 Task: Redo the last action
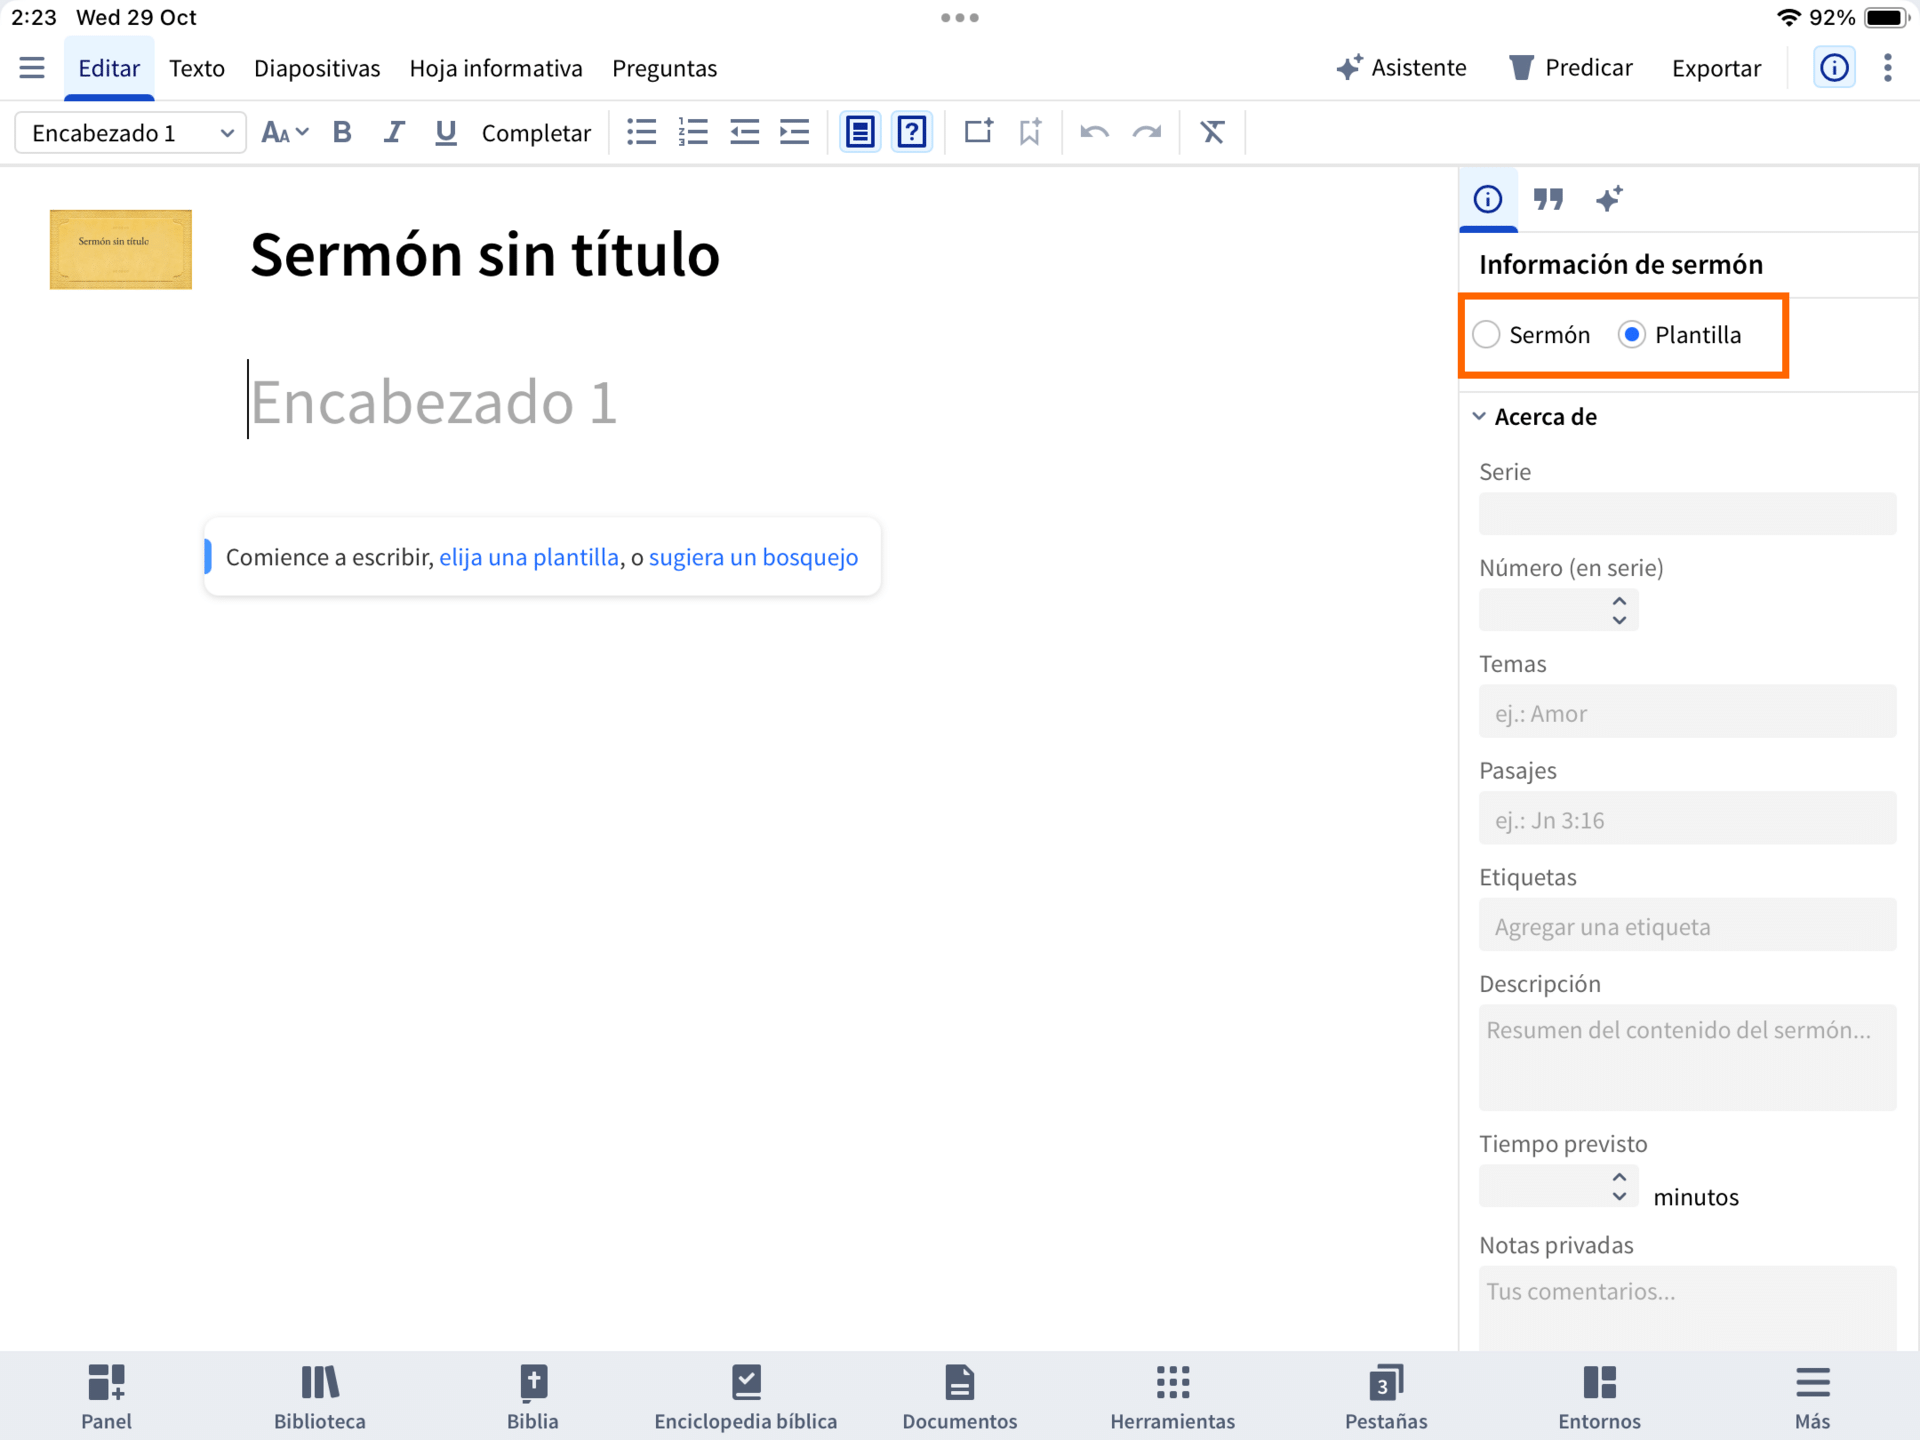tap(1147, 132)
